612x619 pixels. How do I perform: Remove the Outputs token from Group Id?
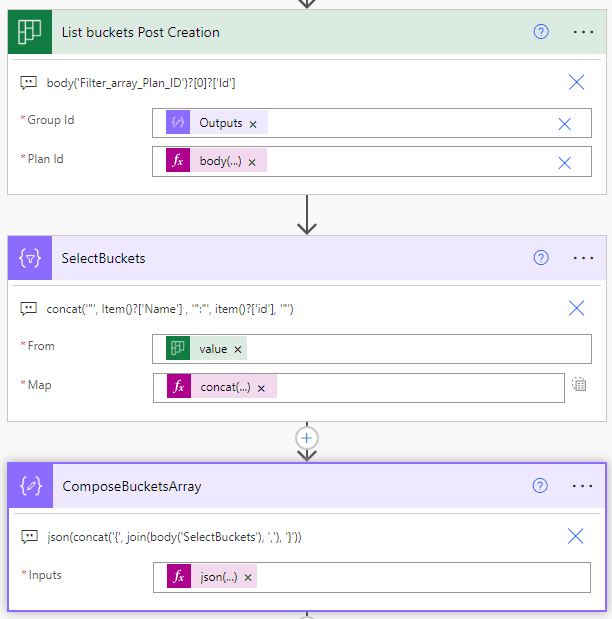tap(253, 124)
